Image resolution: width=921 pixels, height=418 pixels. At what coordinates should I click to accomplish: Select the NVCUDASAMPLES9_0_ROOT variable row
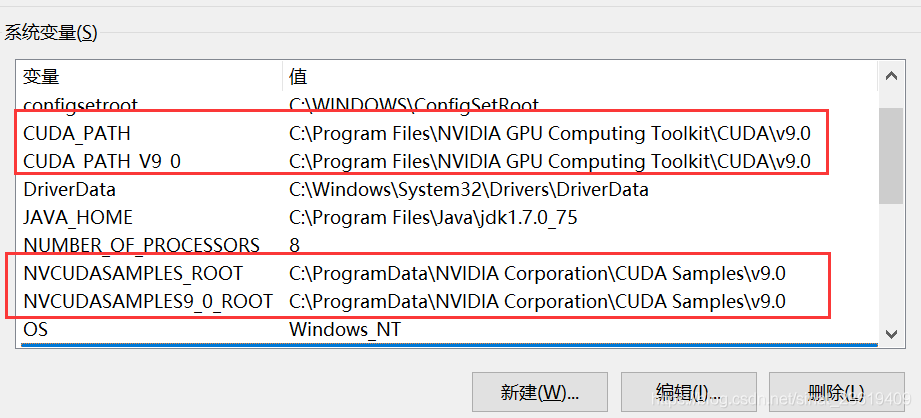pos(147,301)
